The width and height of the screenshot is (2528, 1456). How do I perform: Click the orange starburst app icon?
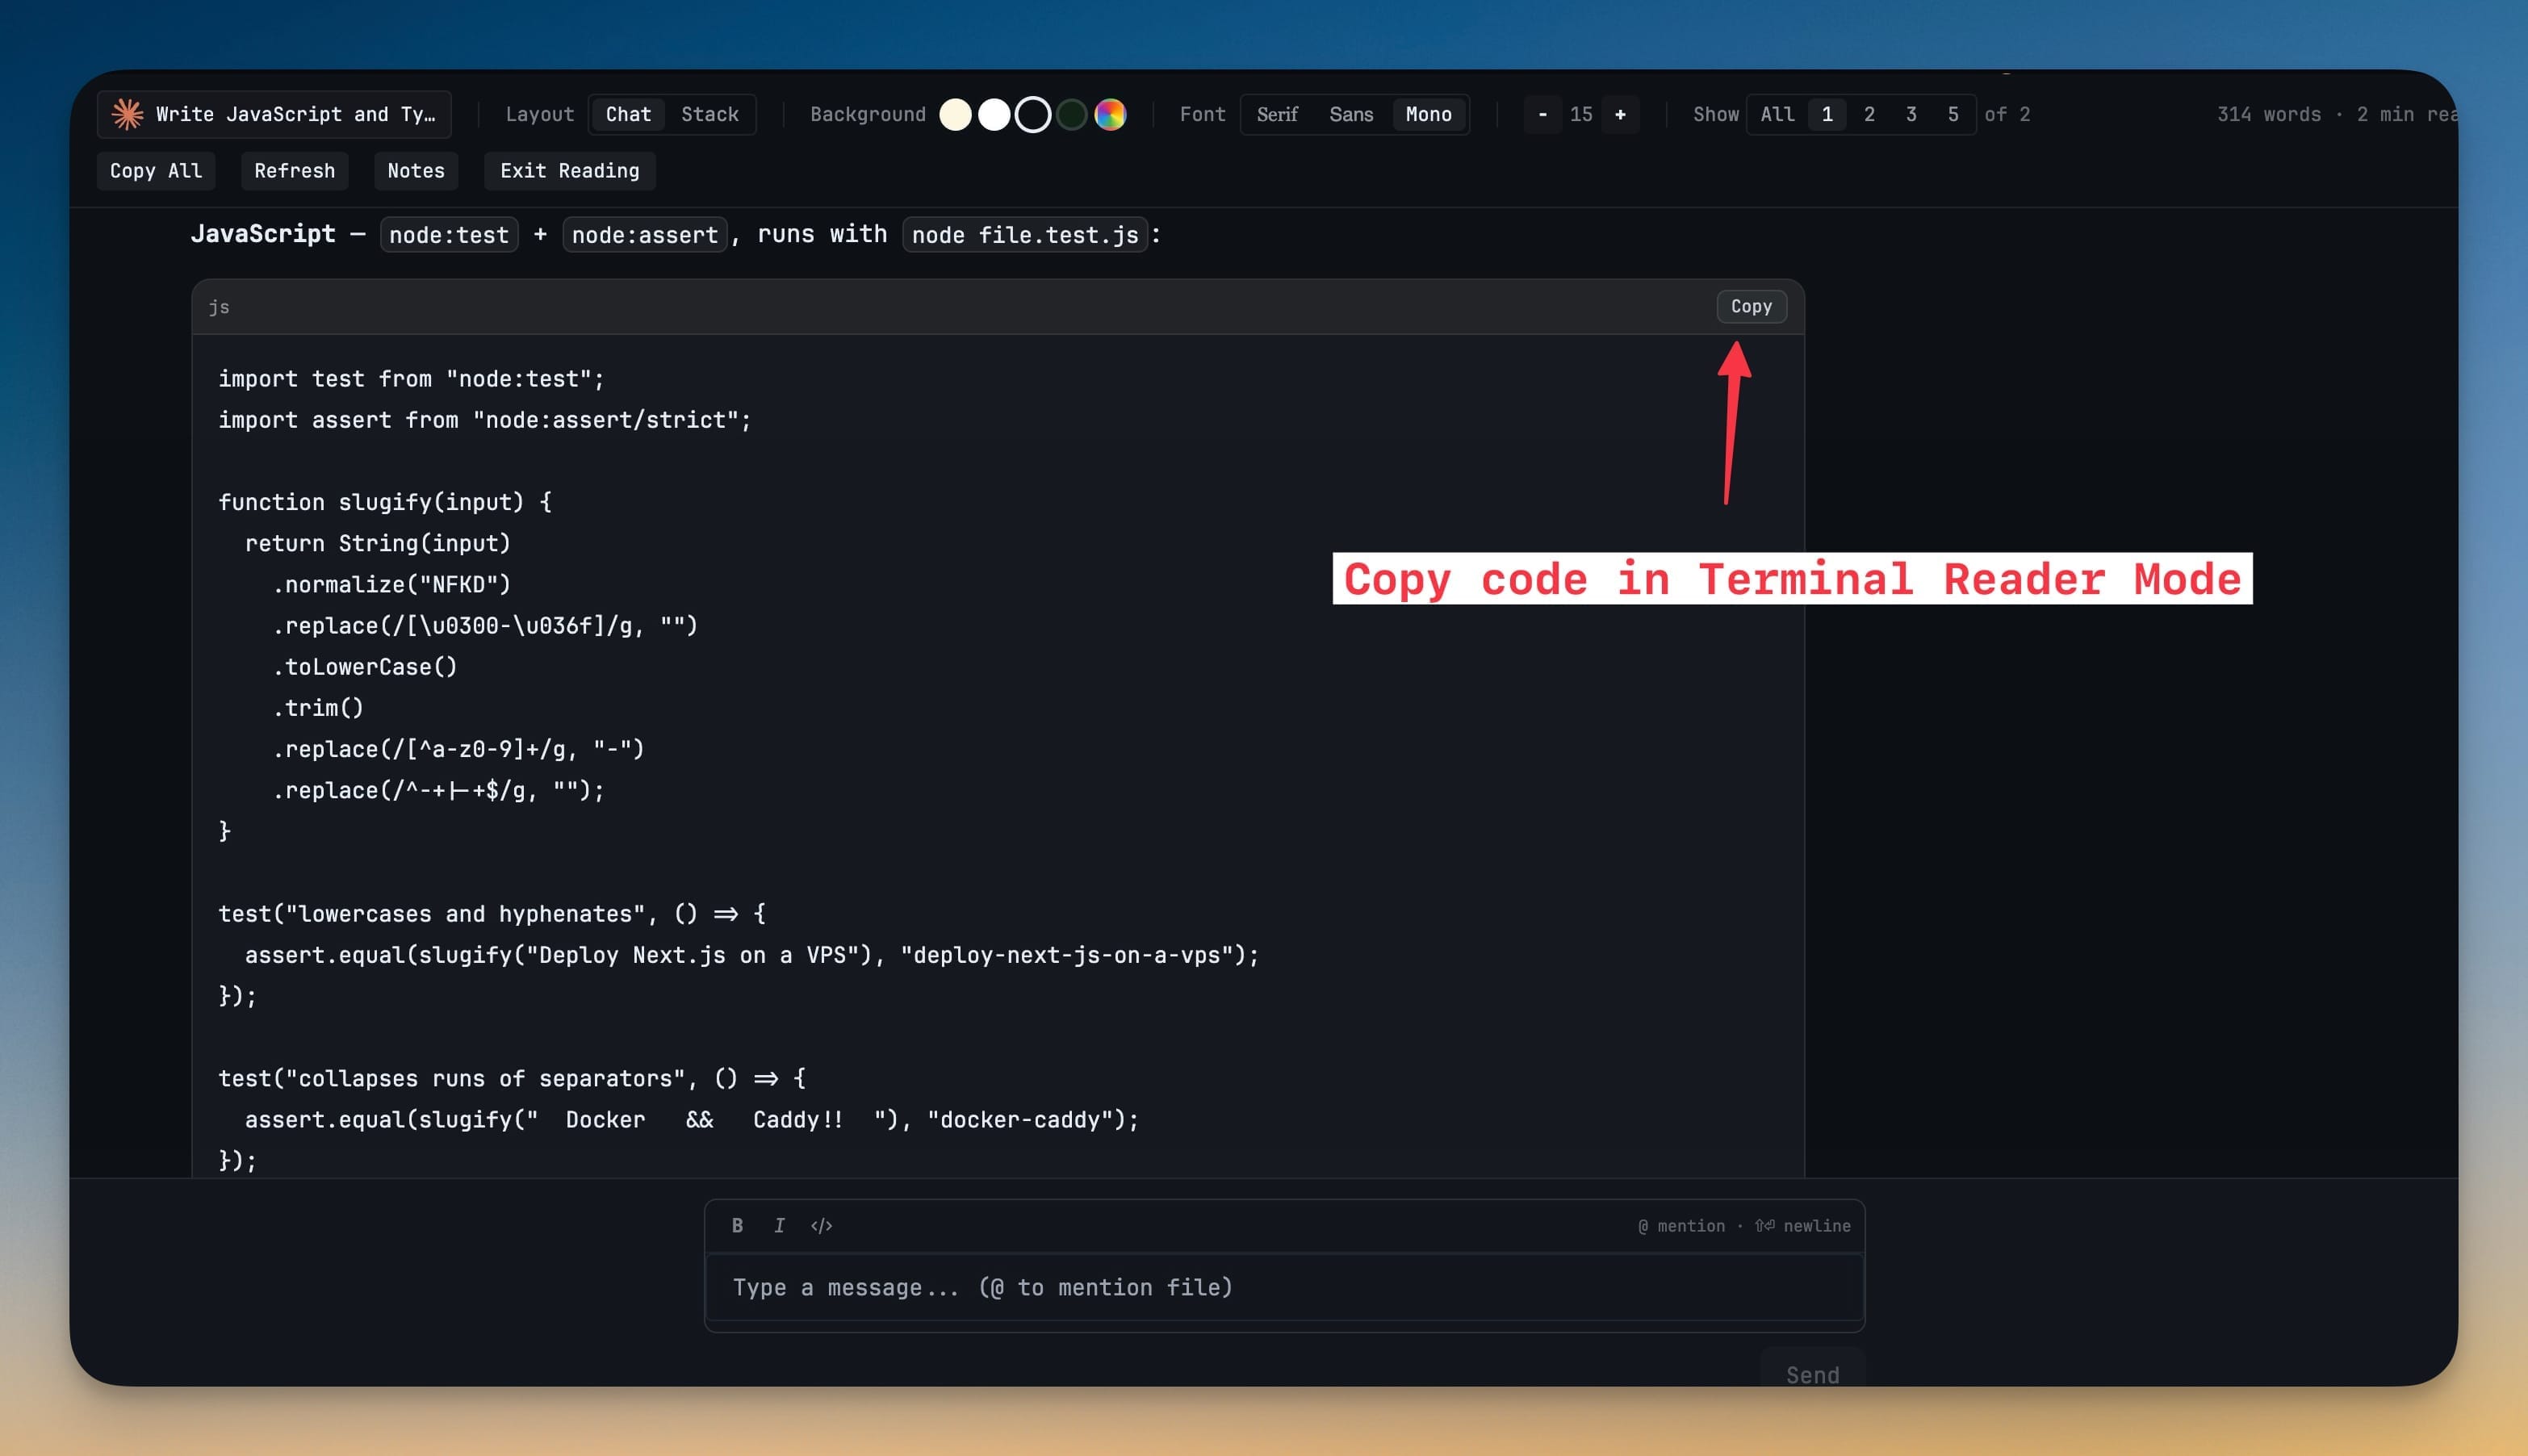(x=127, y=114)
